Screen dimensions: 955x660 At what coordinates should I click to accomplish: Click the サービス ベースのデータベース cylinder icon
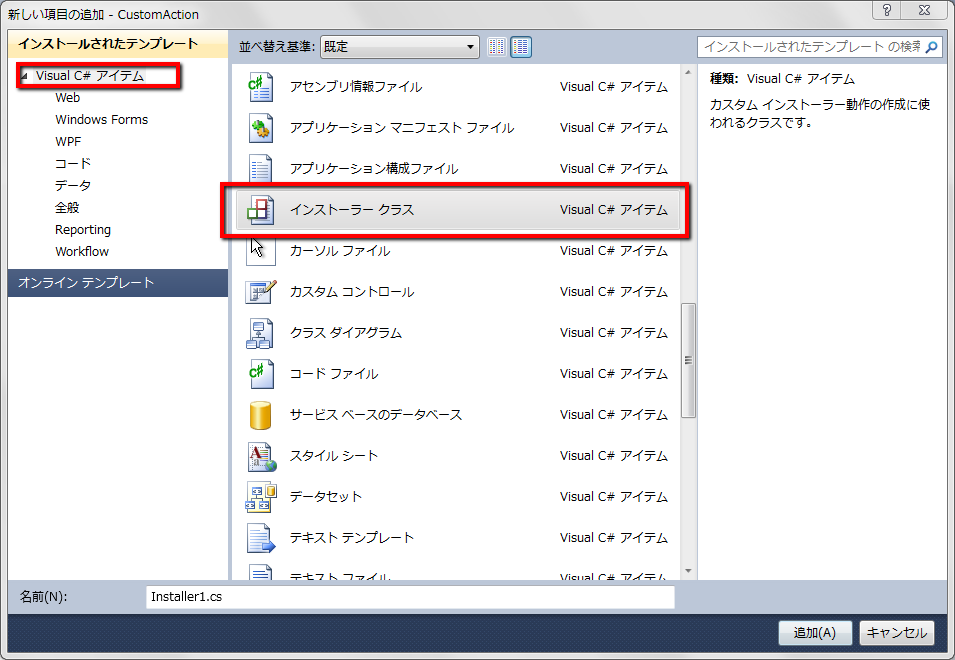[261, 415]
